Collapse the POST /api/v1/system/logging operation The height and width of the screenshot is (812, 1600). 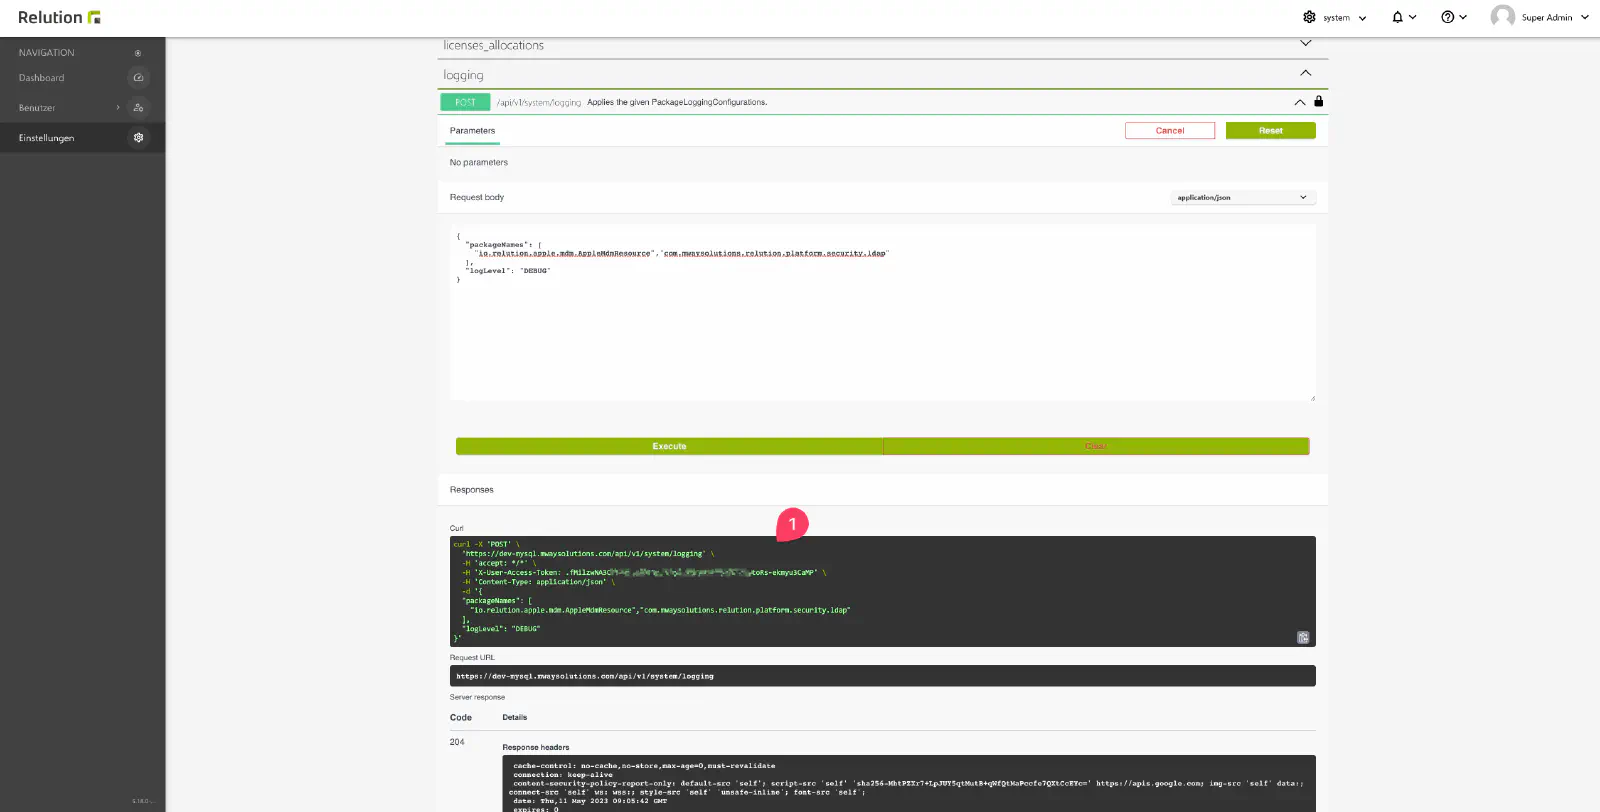click(1299, 102)
